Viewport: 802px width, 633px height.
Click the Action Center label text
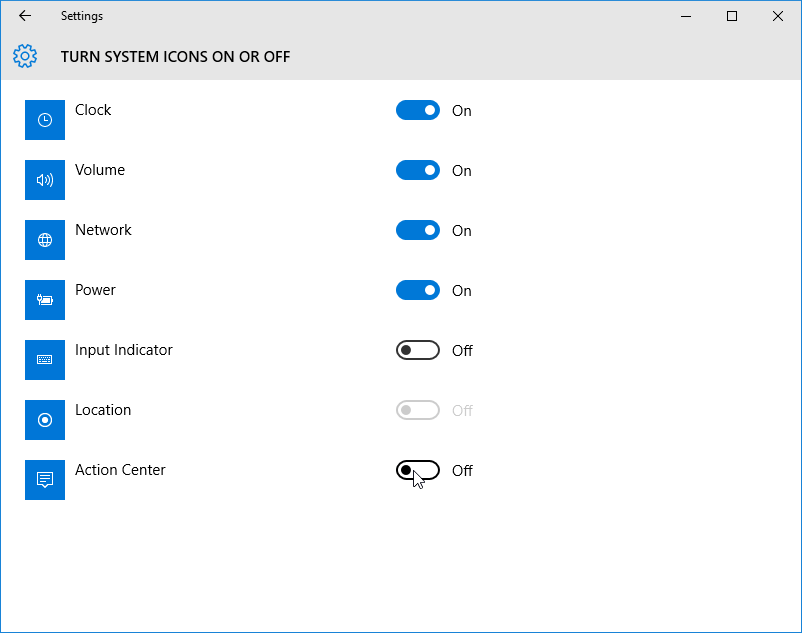(120, 470)
